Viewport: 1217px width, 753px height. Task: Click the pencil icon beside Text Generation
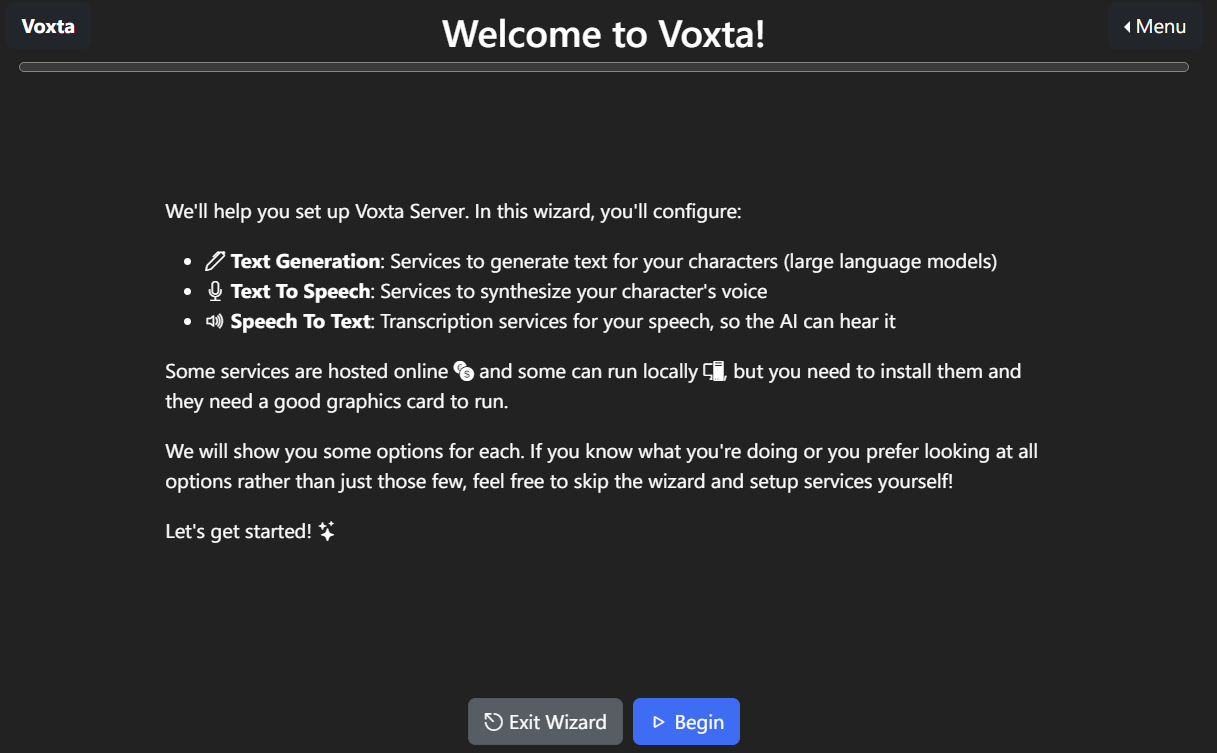[x=215, y=262]
